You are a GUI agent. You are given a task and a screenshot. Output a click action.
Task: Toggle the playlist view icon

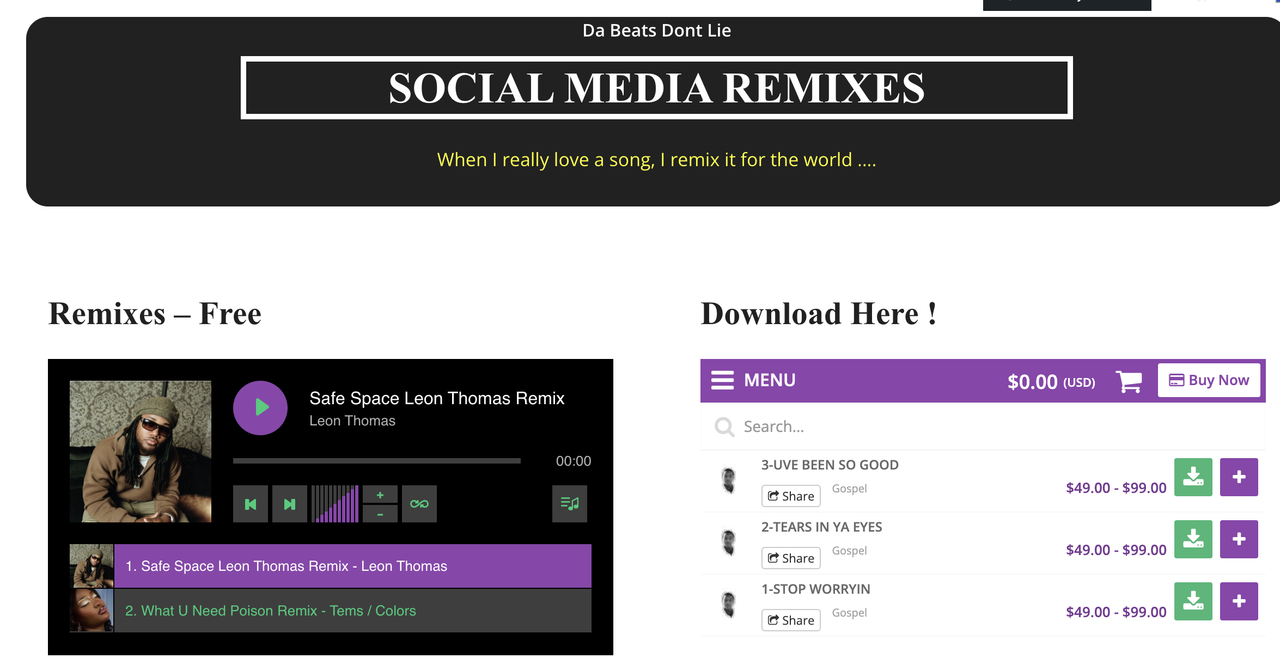click(x=570, y=504)
